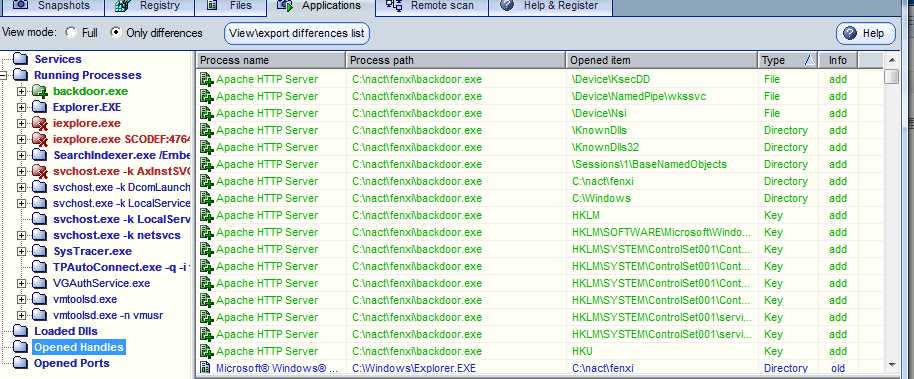Expand the svchost.exe -k AxInstSV node
This screenshot has width=914, height=379.
(22, 171)
